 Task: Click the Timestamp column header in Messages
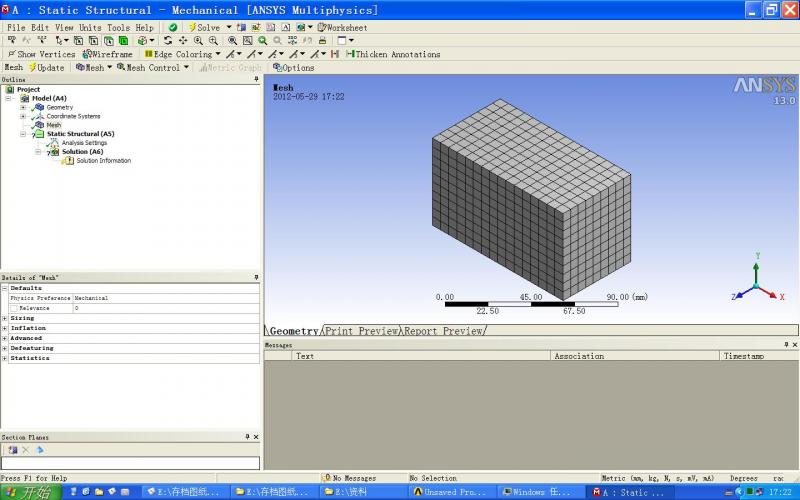[759, 356]
